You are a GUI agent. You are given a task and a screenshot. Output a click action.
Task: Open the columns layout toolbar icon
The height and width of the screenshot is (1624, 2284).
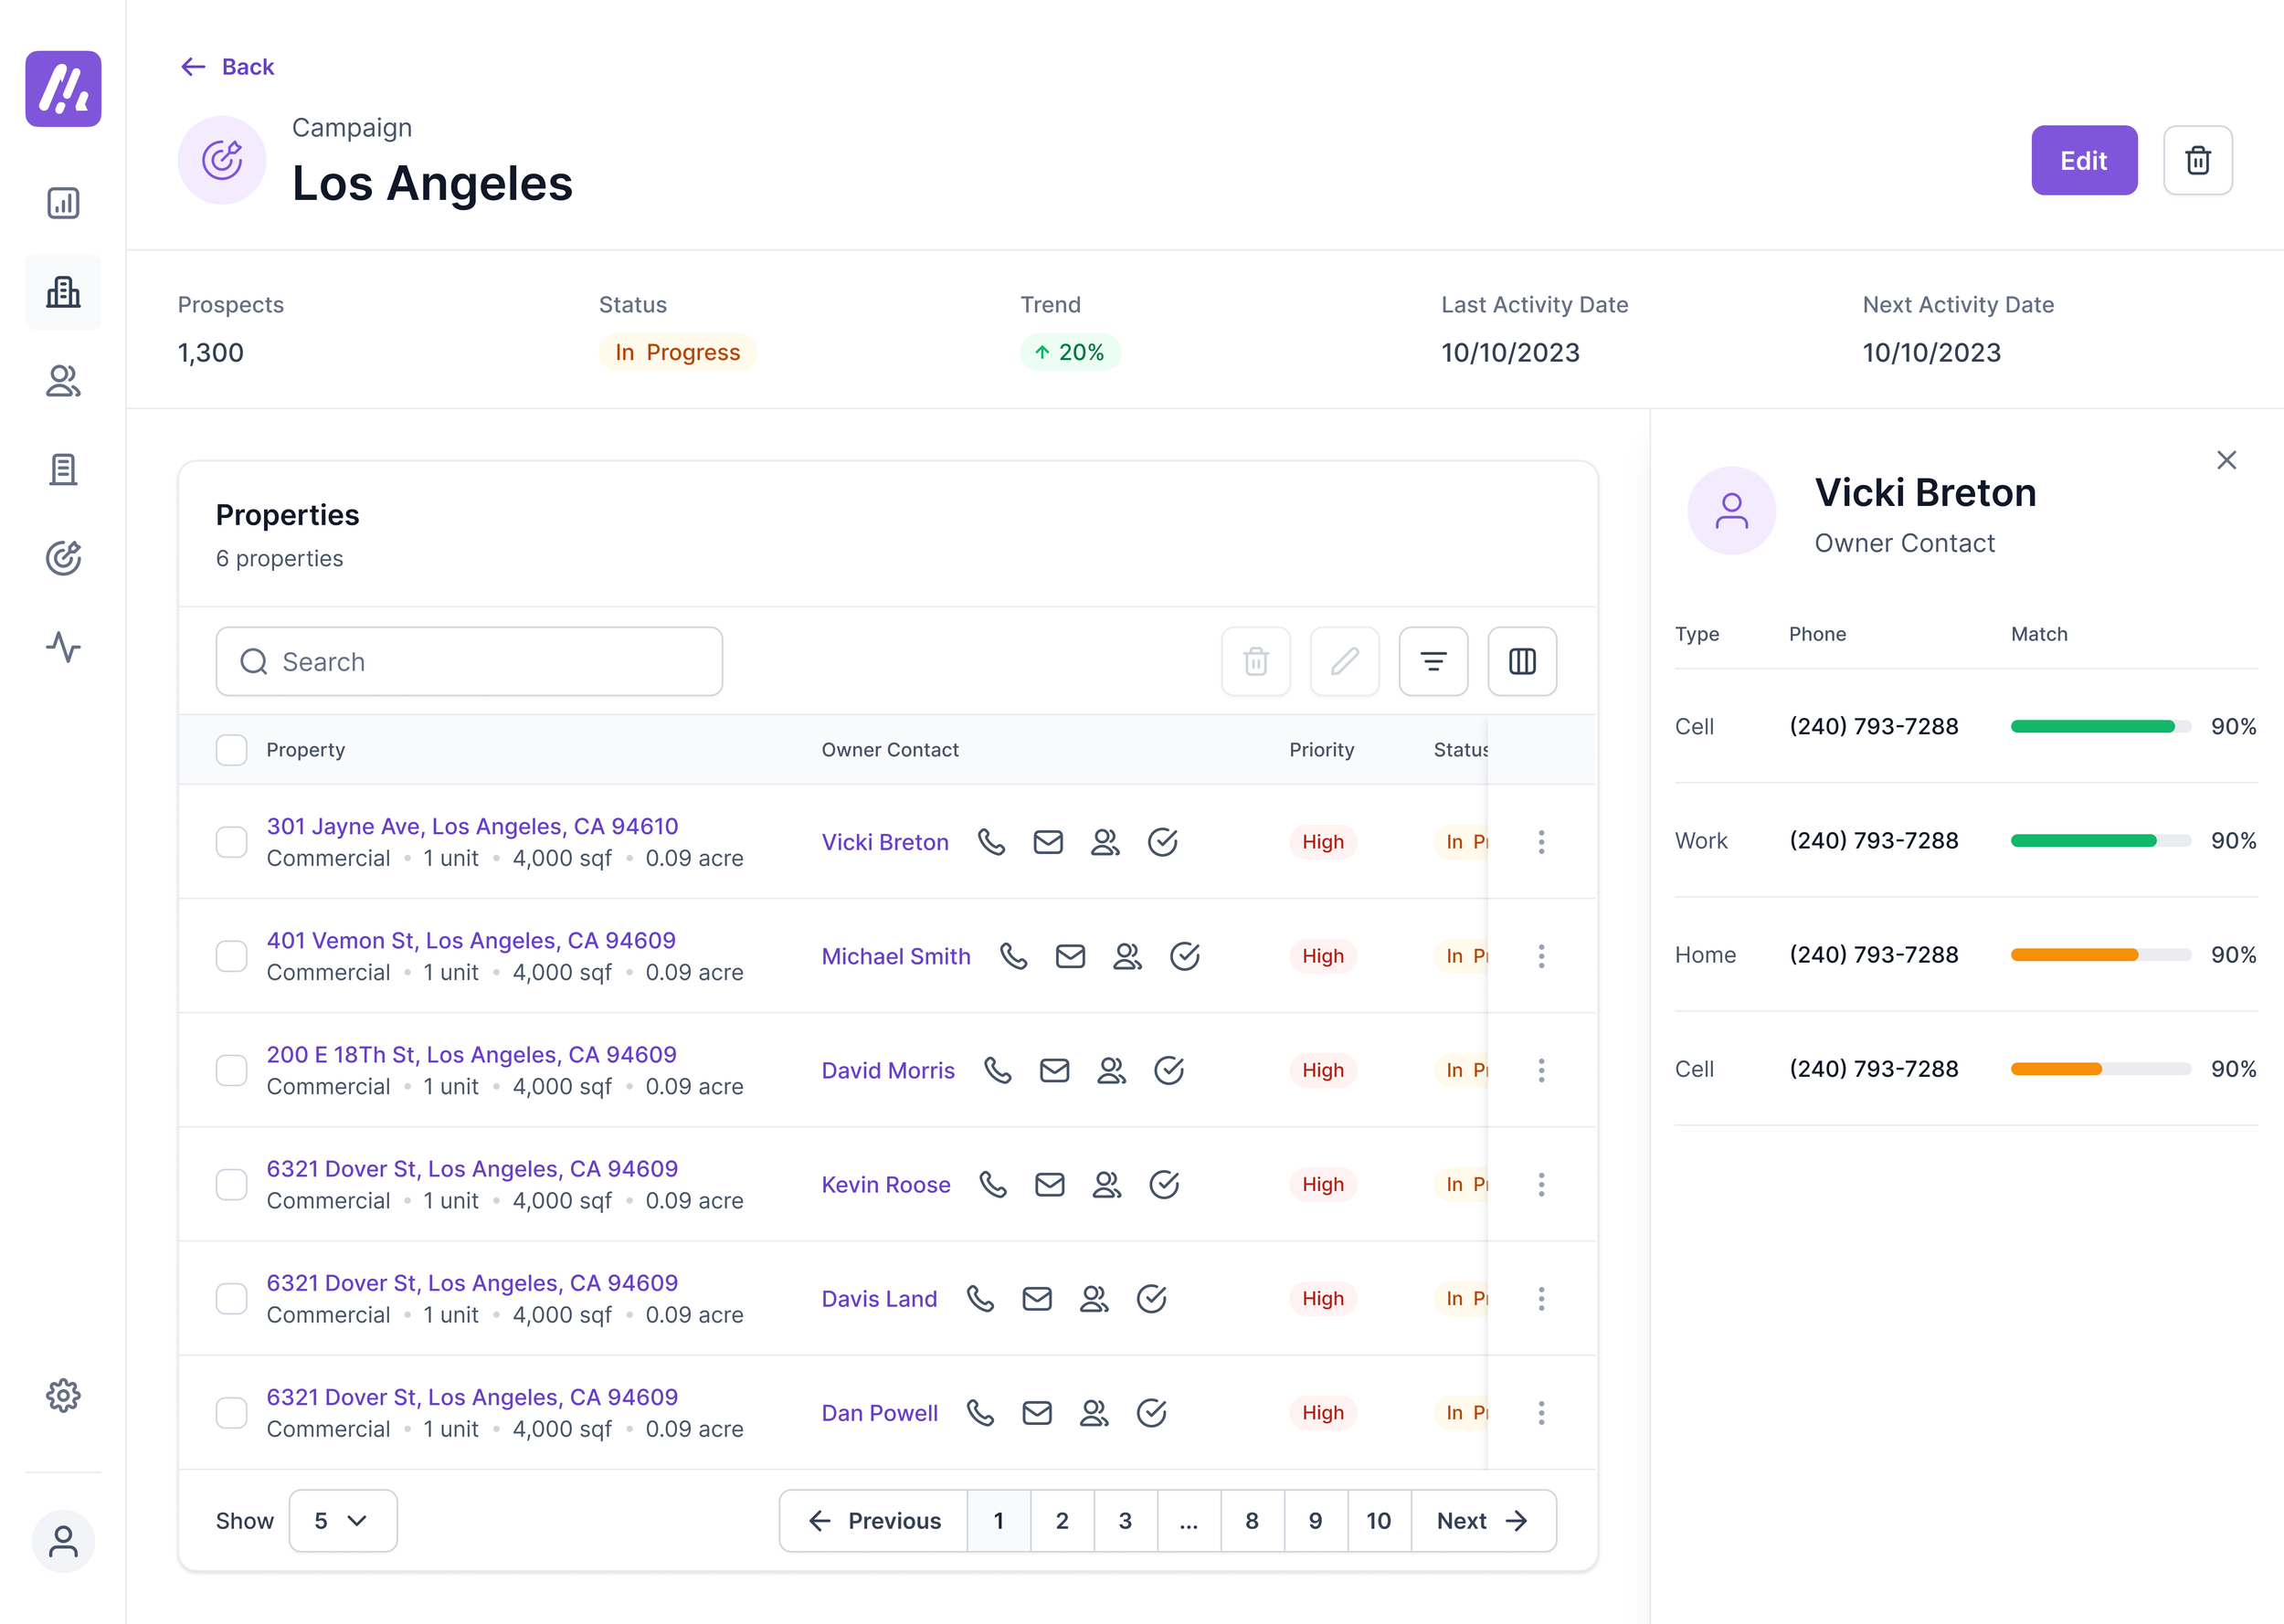1521,661
